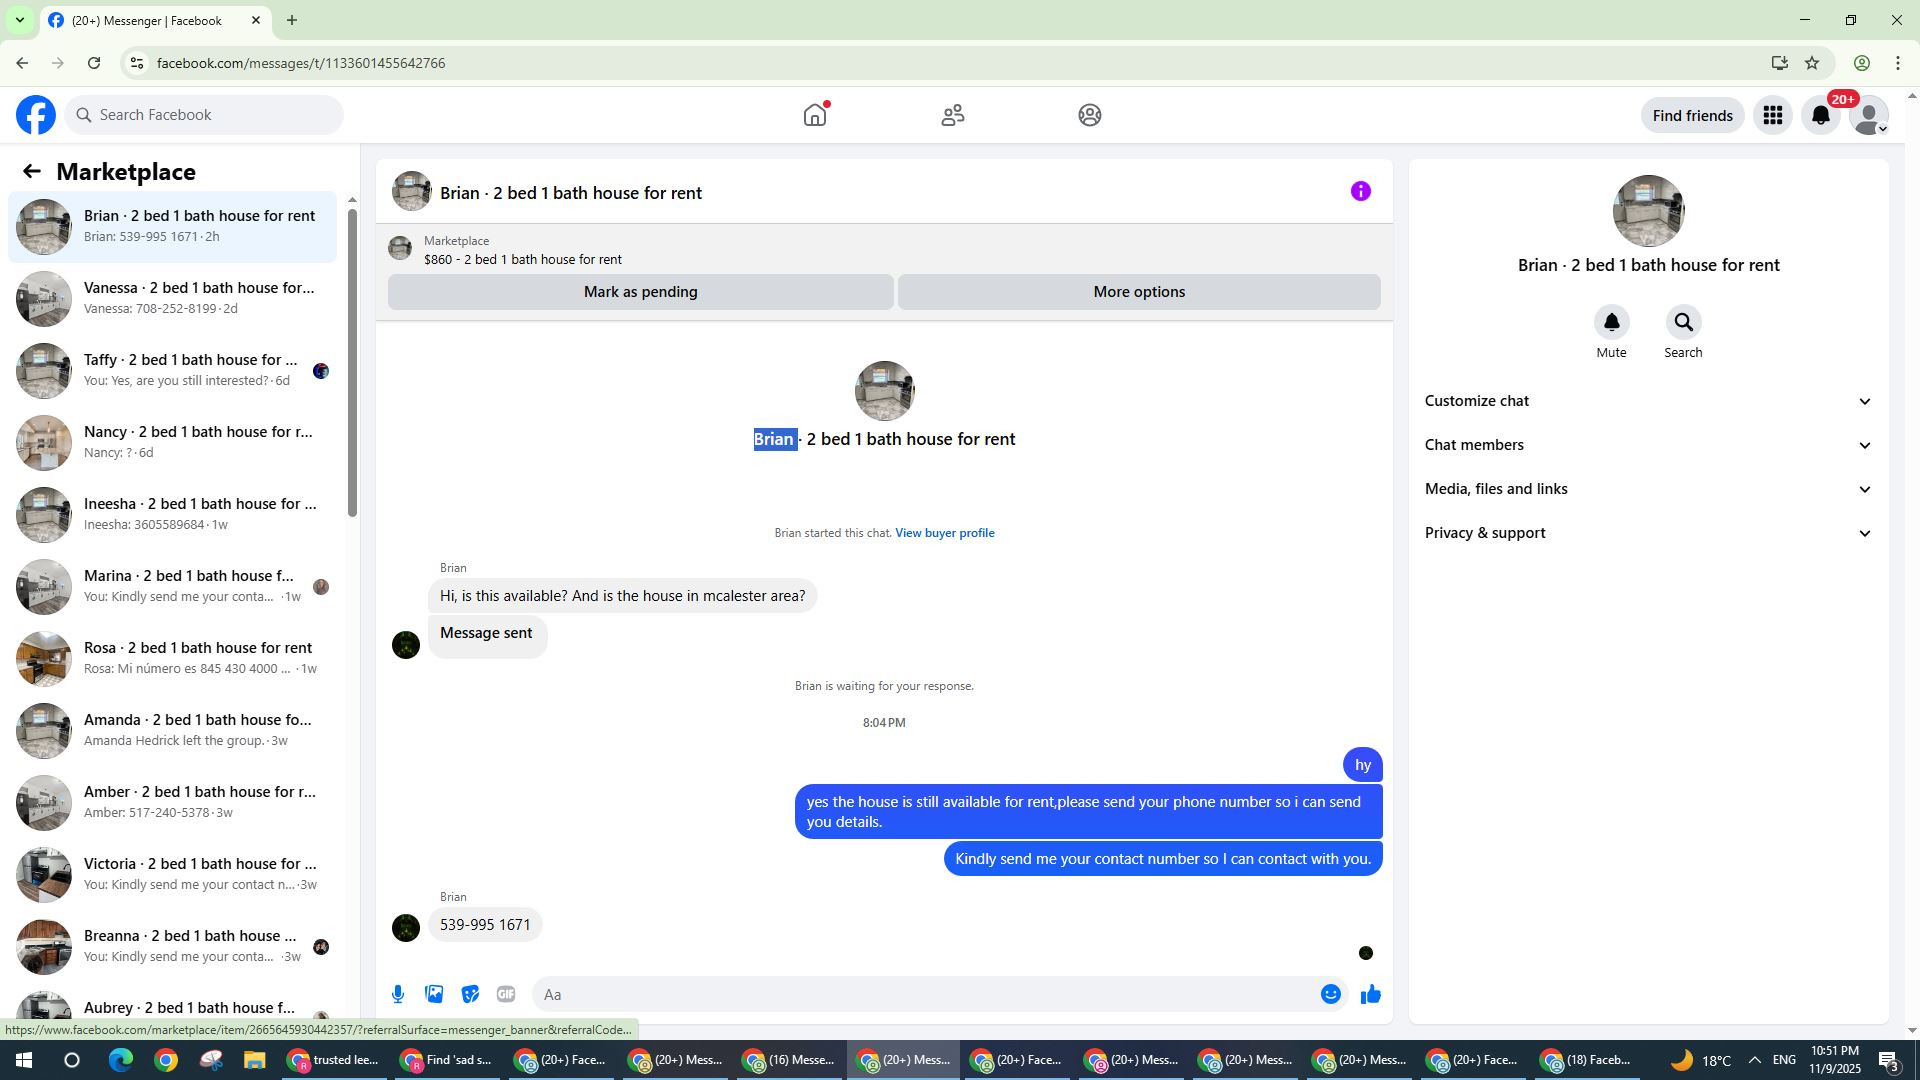Open Marina conversation in chat list
This screenshot has height=1080, width=1920.
pyautogui.click(x=172, y=586)
